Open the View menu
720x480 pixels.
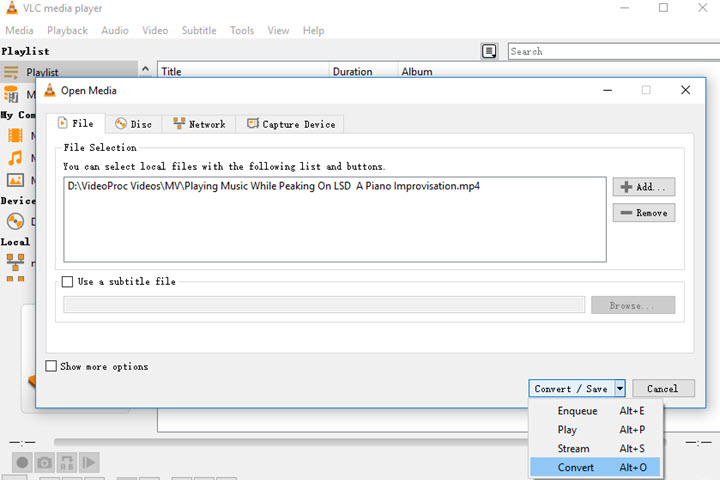(278, 30)
